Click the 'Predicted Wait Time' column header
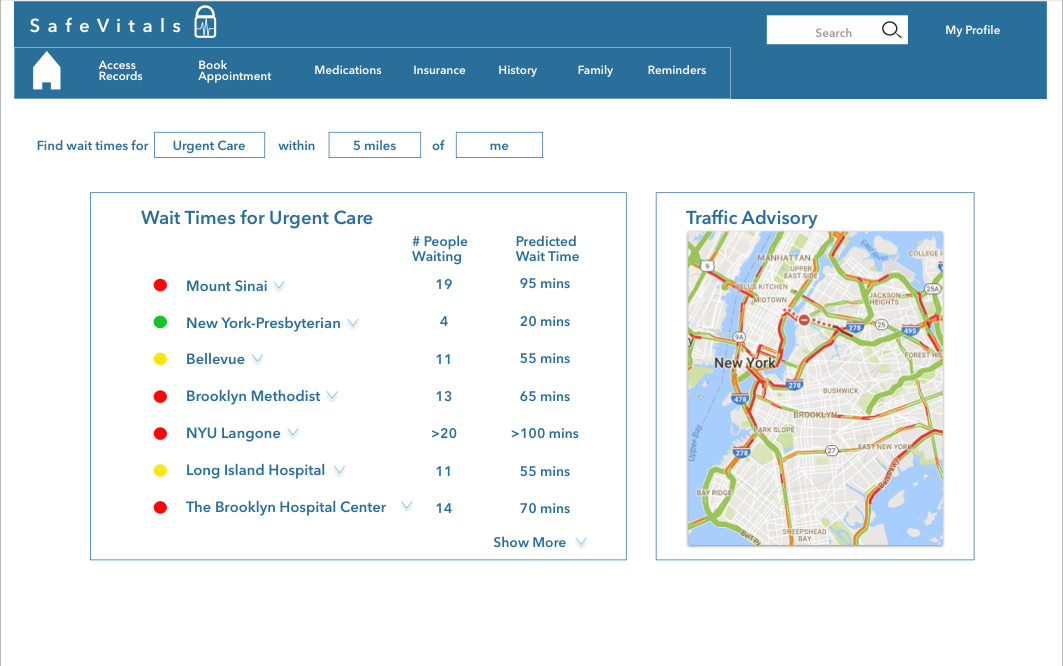The height and width of the screenshot is (666, 1063). click(x=547, y=249)
